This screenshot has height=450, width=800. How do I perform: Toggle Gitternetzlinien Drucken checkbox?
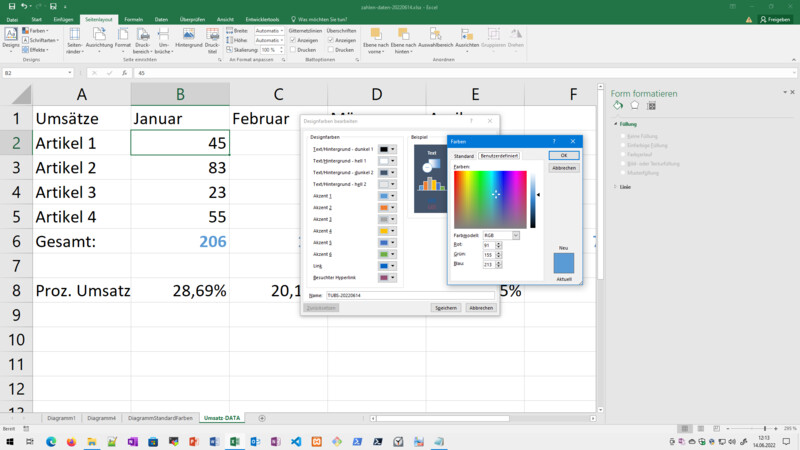293,50
